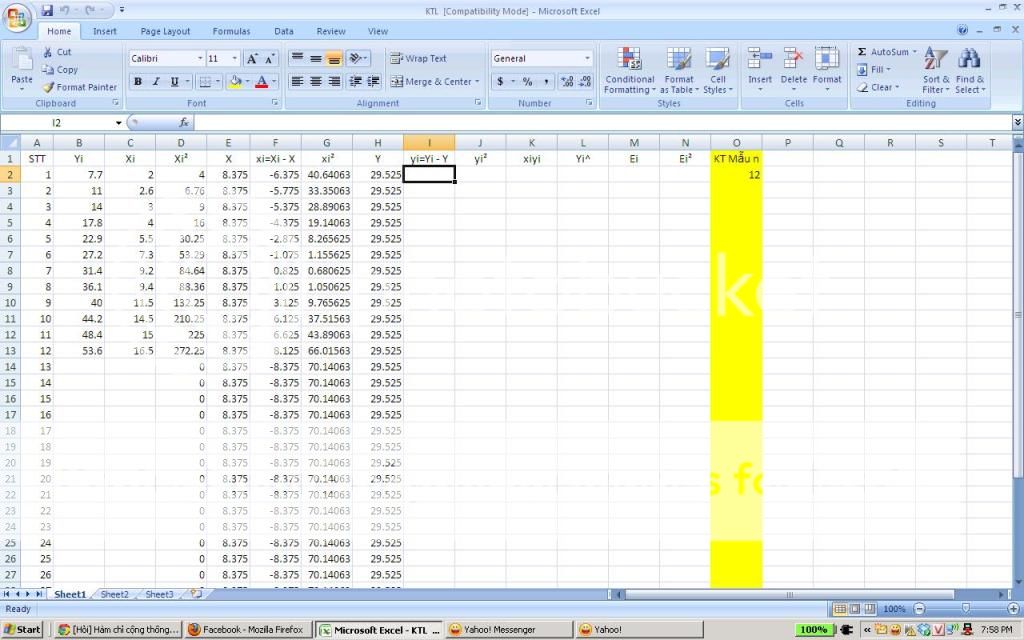The image size is (1024, 640).
Task: Open the Sheet2 worksheet tab
Action: [x=114, y=594]
